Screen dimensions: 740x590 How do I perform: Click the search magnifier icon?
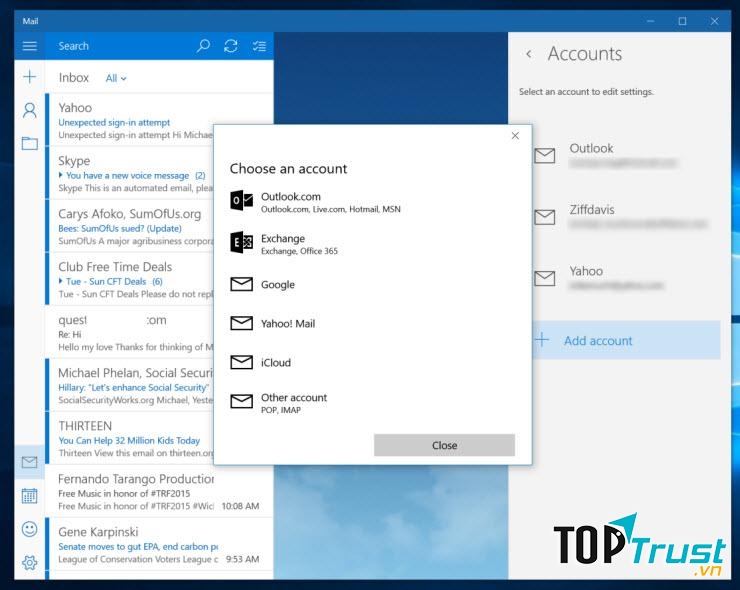[203, 46]
